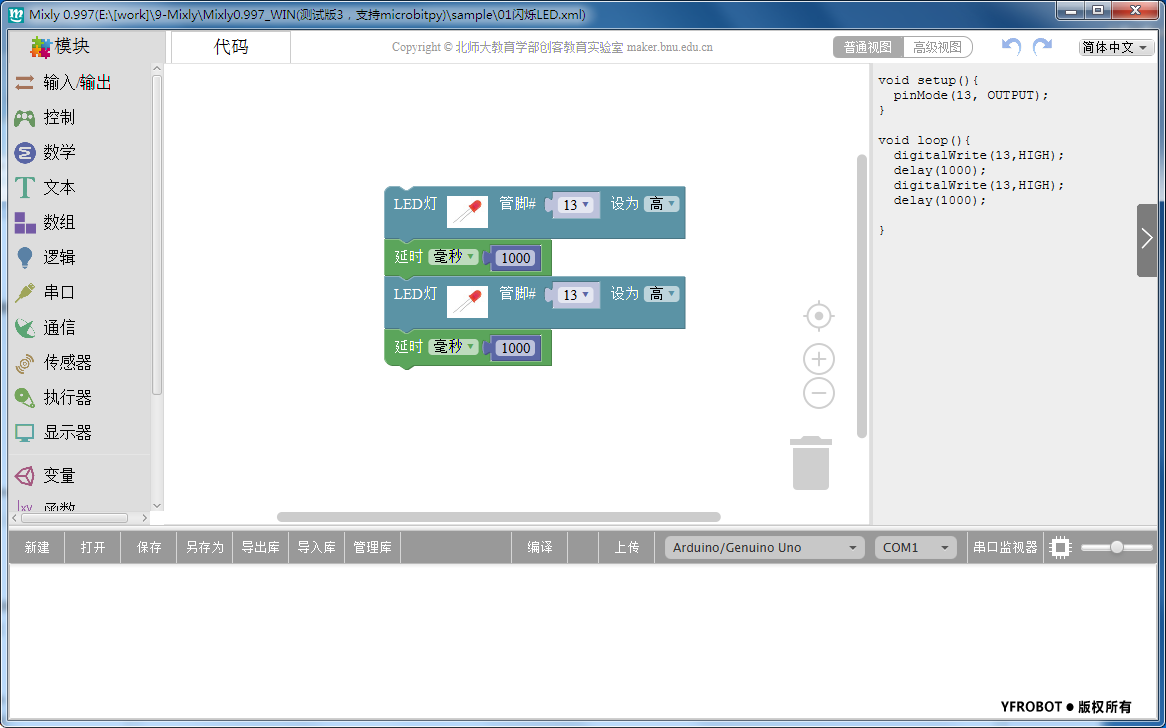Click the chip icon beside serial monitor

tap(1060, 547)
